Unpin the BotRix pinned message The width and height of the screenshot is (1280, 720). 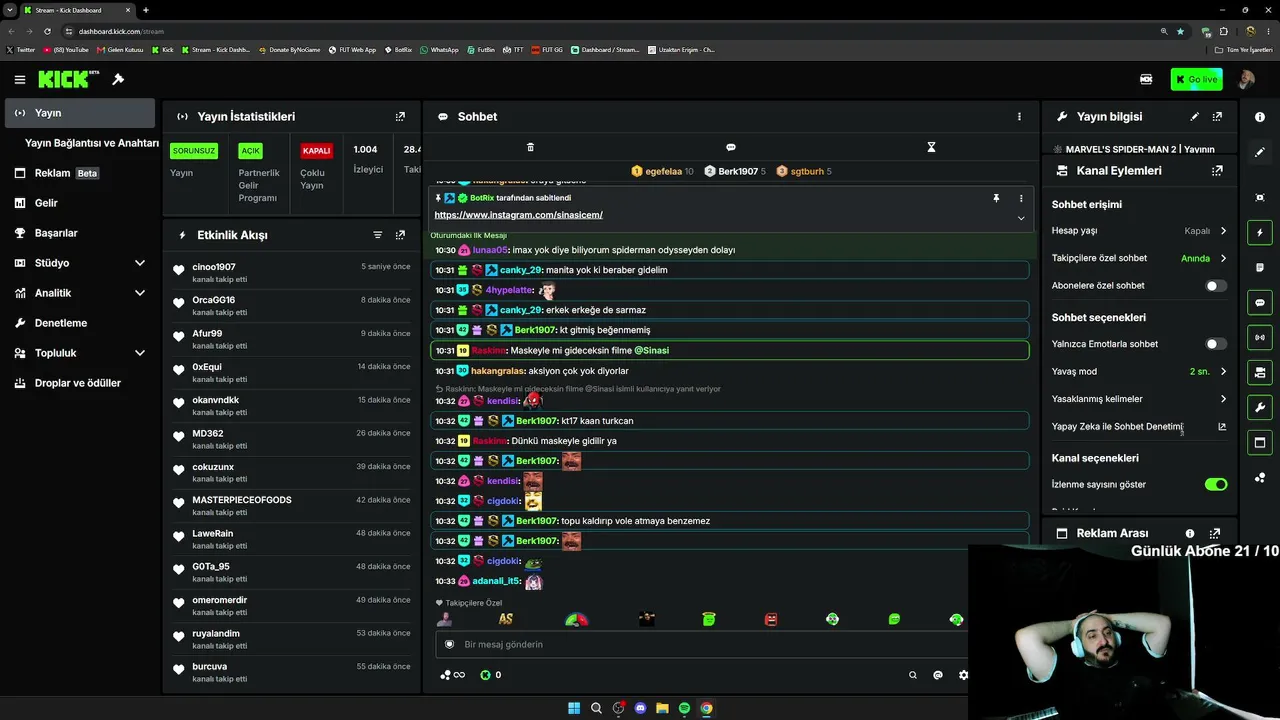(x=996, y=198)
